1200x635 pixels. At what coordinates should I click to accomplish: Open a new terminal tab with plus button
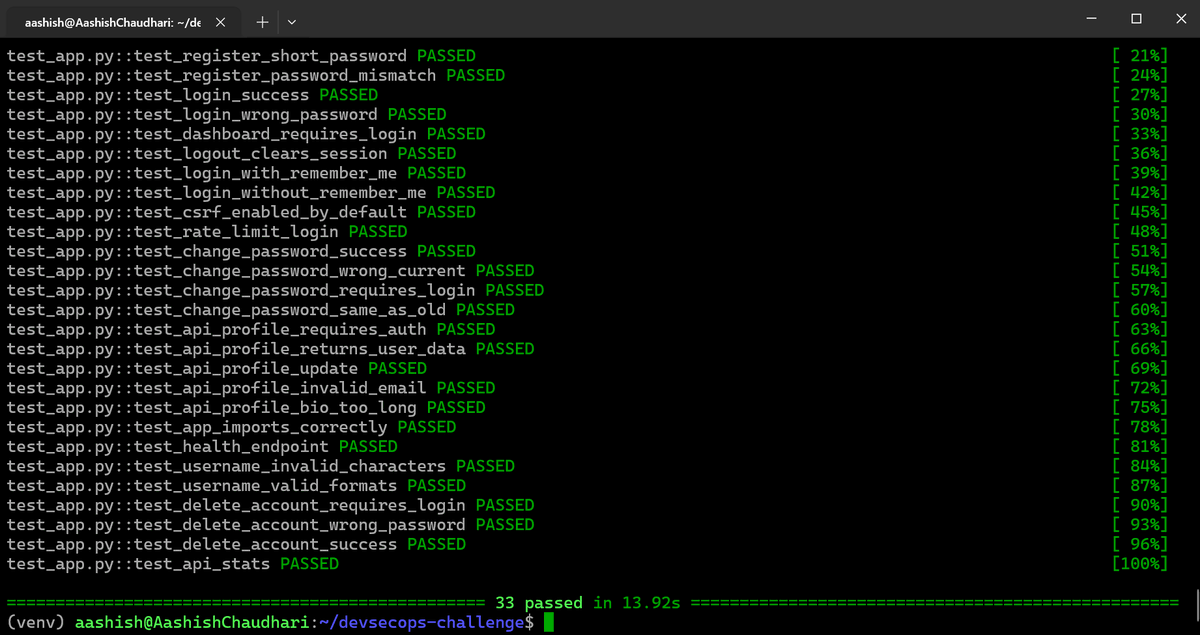click(262, 21)
